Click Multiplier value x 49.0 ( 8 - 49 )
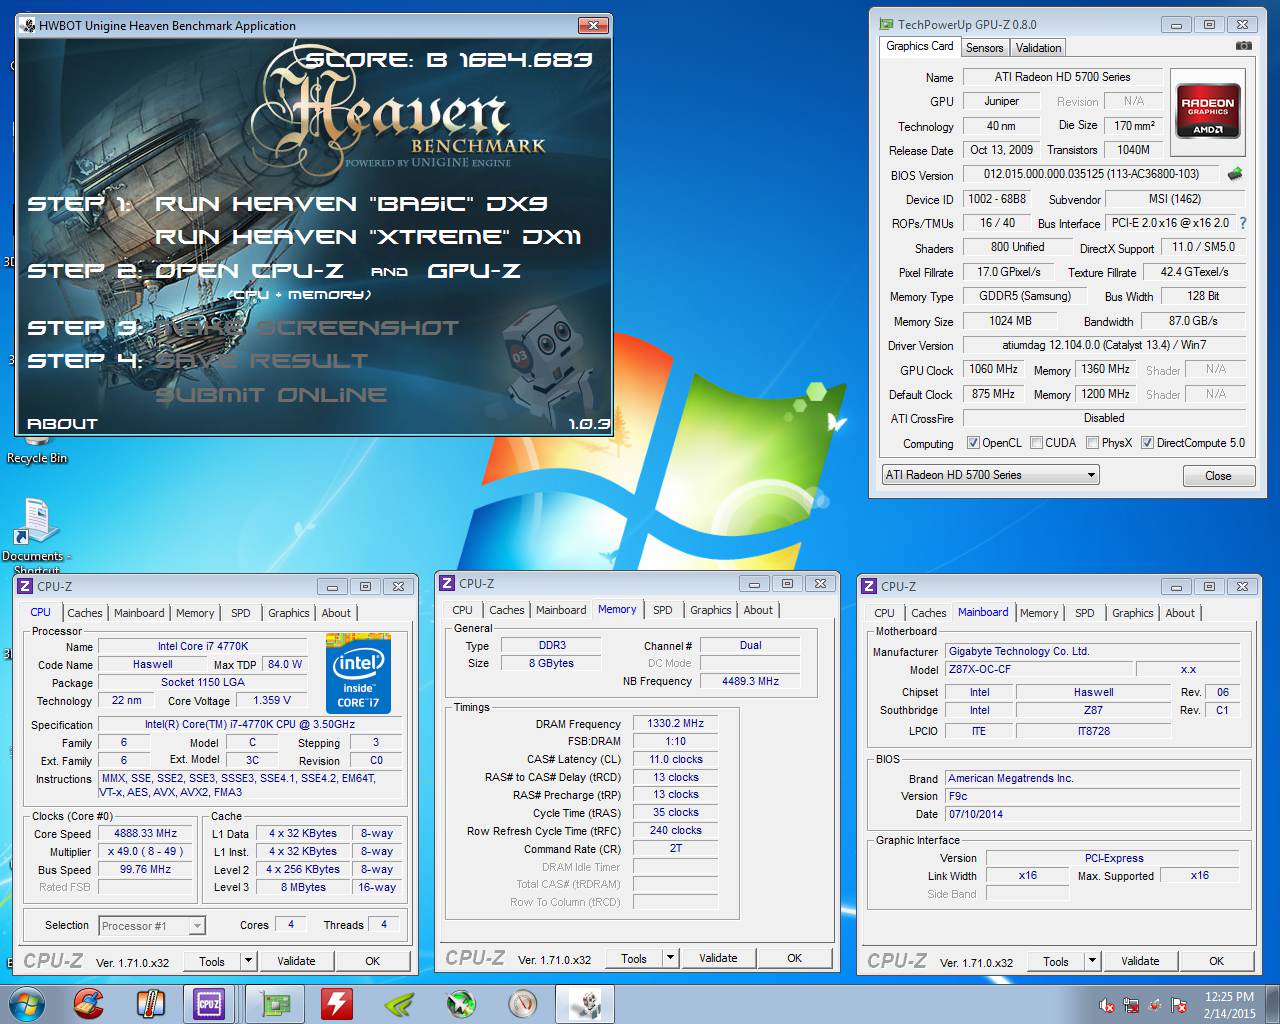The image size is (1280, 1024). [146, 851]
